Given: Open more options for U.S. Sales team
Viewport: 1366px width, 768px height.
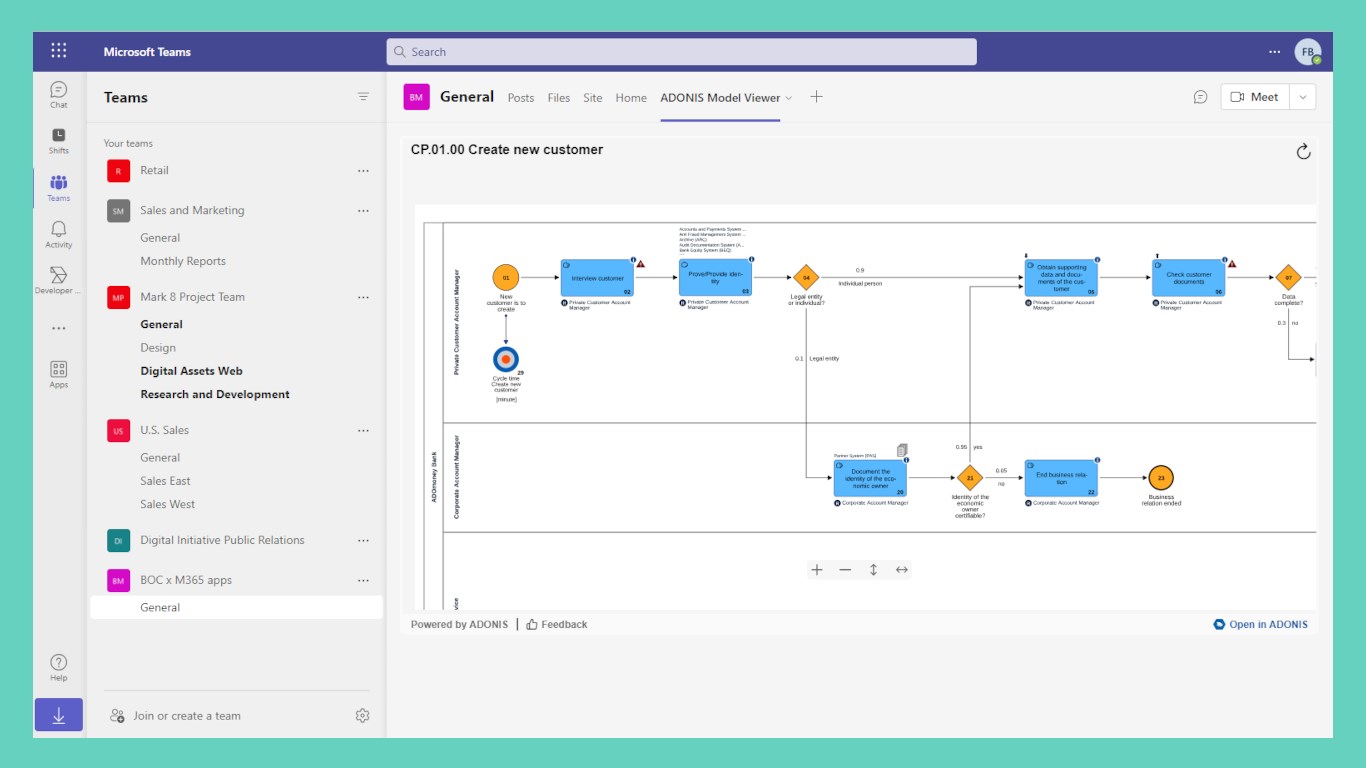Looking at the screenshot, I should pos(363,431).
